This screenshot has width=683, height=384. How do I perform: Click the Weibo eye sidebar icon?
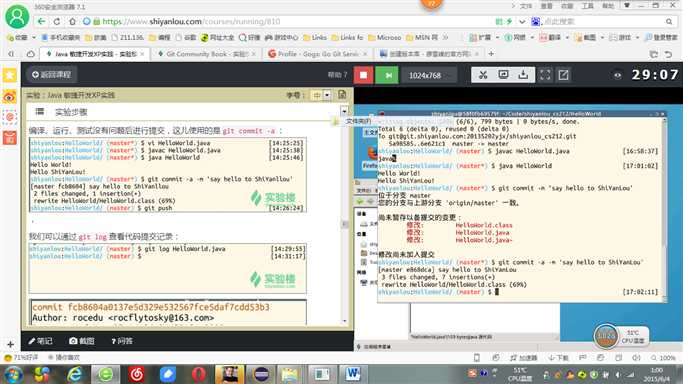[x=10, y=96]
